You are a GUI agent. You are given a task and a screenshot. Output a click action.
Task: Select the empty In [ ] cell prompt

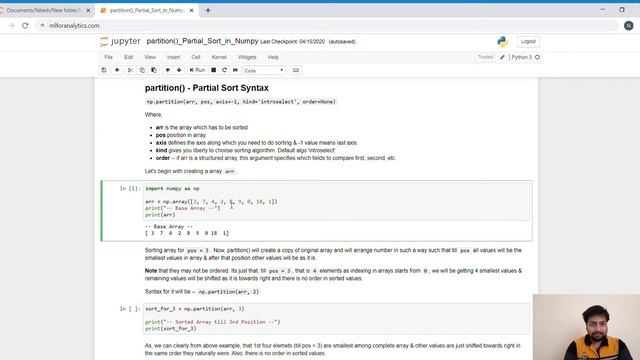pos(130,309)
